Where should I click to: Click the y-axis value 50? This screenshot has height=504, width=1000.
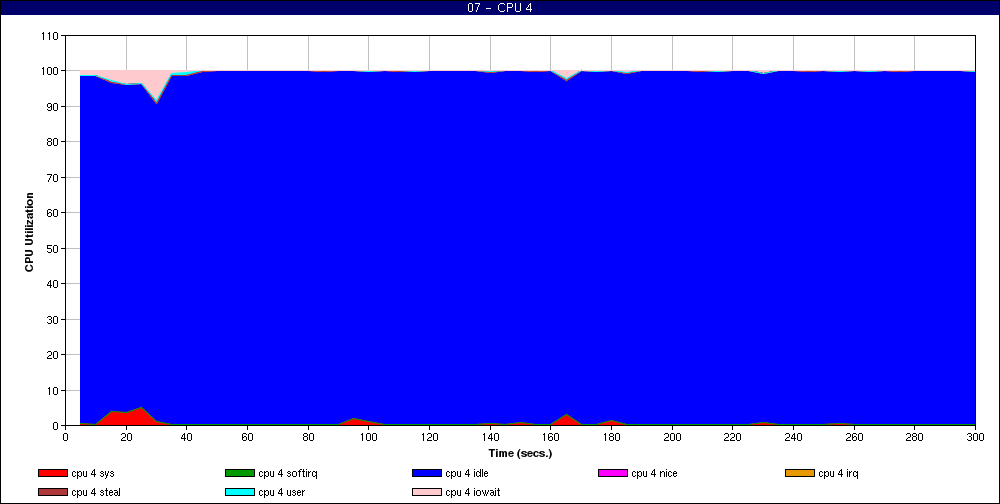point(52,248)
